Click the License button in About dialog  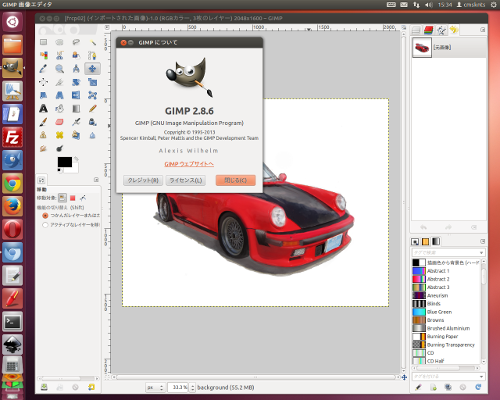(x=186, y=180)
